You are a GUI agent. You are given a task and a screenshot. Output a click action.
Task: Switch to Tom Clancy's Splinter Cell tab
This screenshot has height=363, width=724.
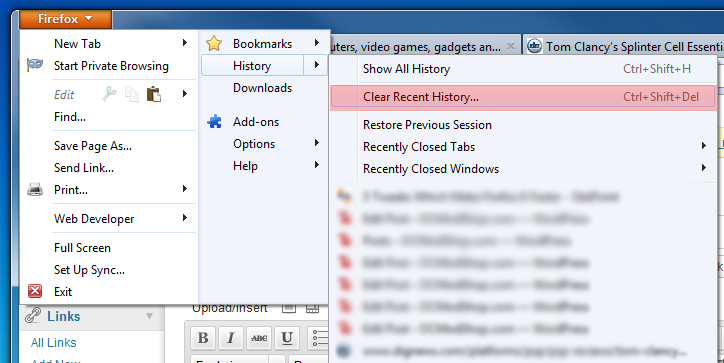[x=623, y=46]
